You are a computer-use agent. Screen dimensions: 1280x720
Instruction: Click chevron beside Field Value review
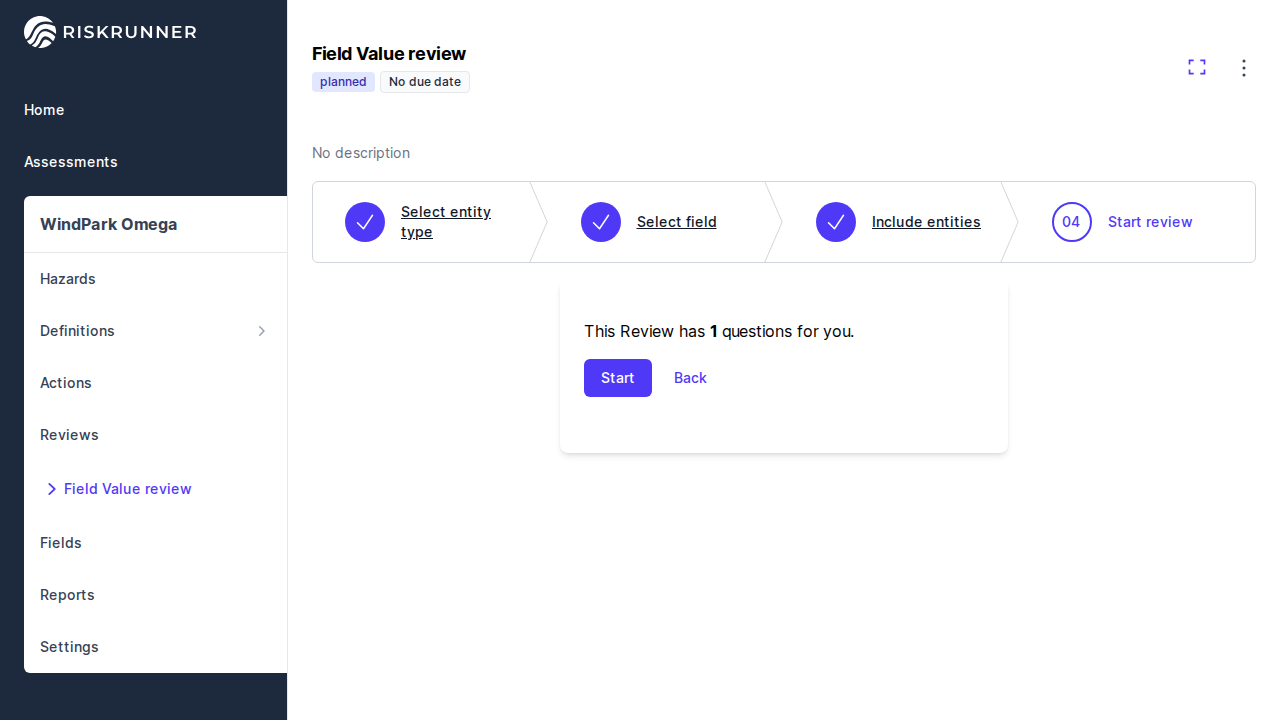(x=51, y=489)
